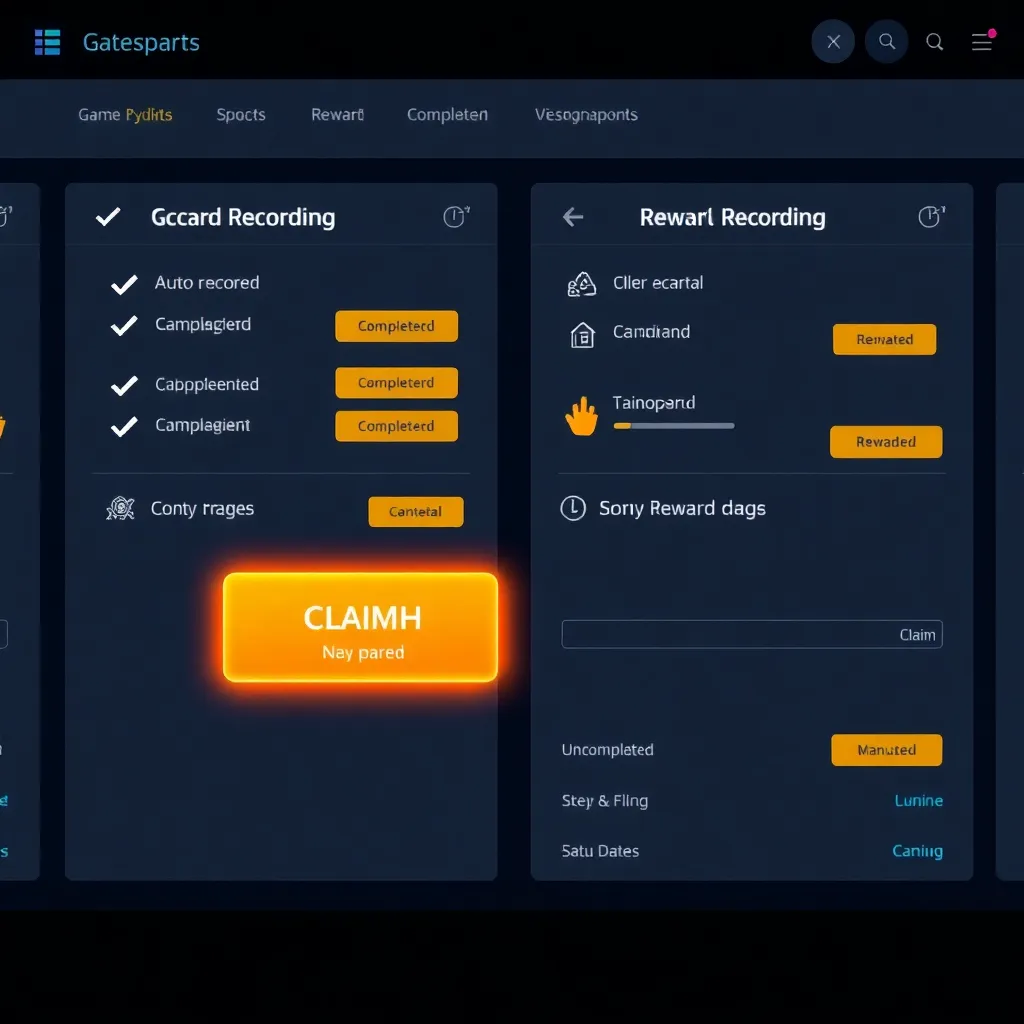Toggle the Auto recored checkmark
Viewport: 1024px width, 1024px height.
(124, 285)
